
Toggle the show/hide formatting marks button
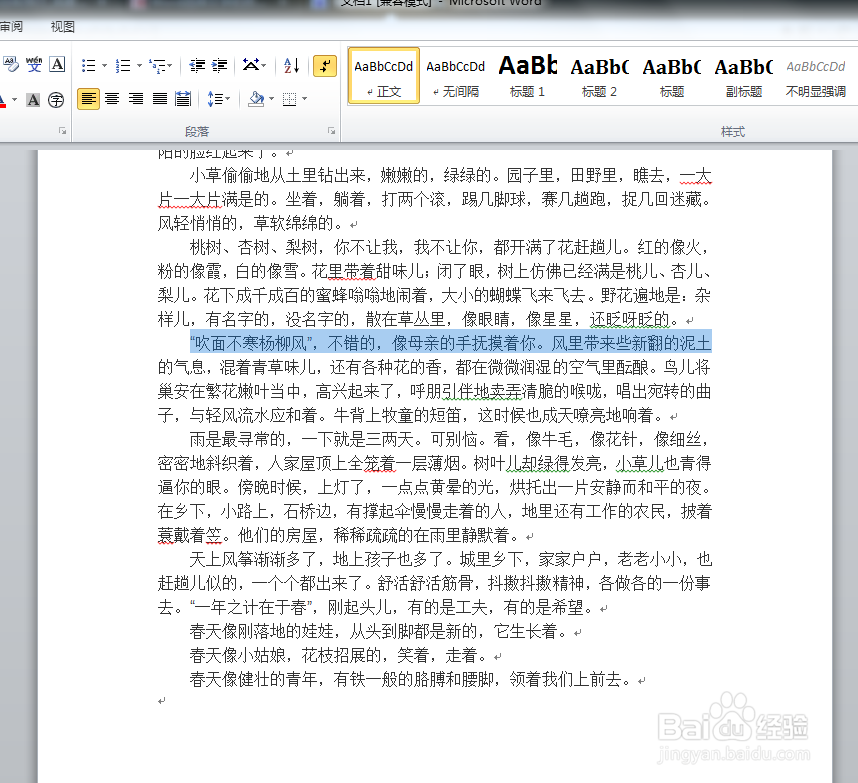323,64
